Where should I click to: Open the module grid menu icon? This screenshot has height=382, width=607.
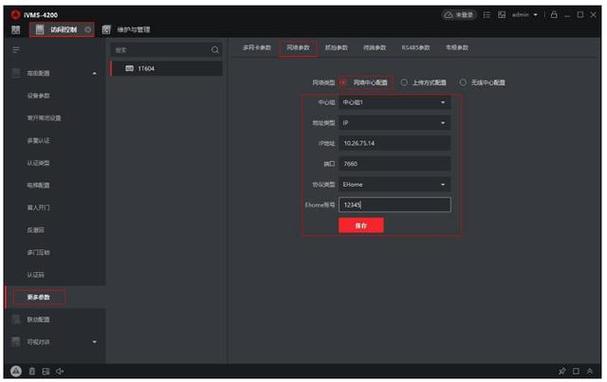coord(16,30)
